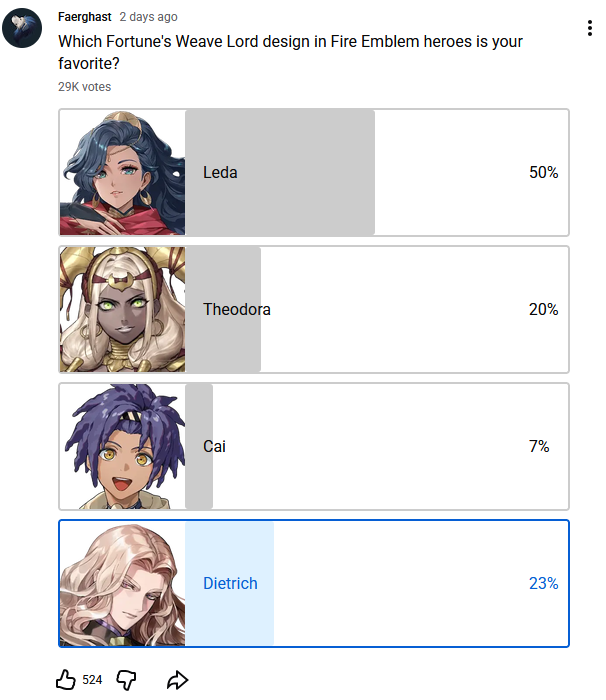Open the Faerghast channel name link

pos(84,17)
